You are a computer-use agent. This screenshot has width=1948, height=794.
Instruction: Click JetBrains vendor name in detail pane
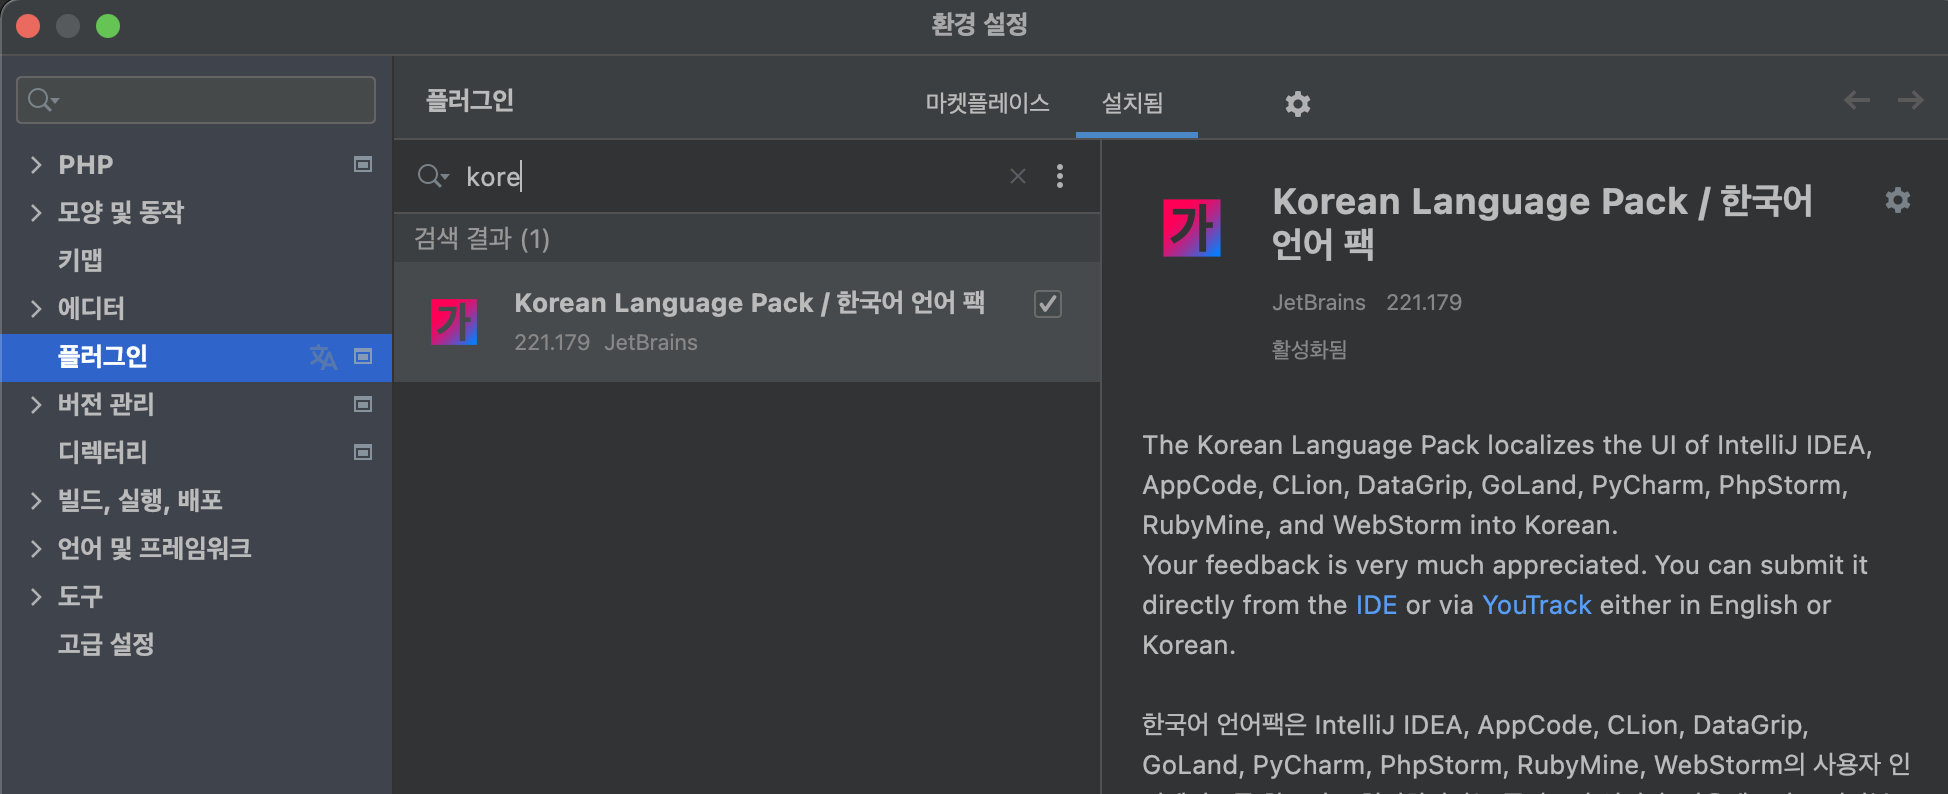(1318, 302)
